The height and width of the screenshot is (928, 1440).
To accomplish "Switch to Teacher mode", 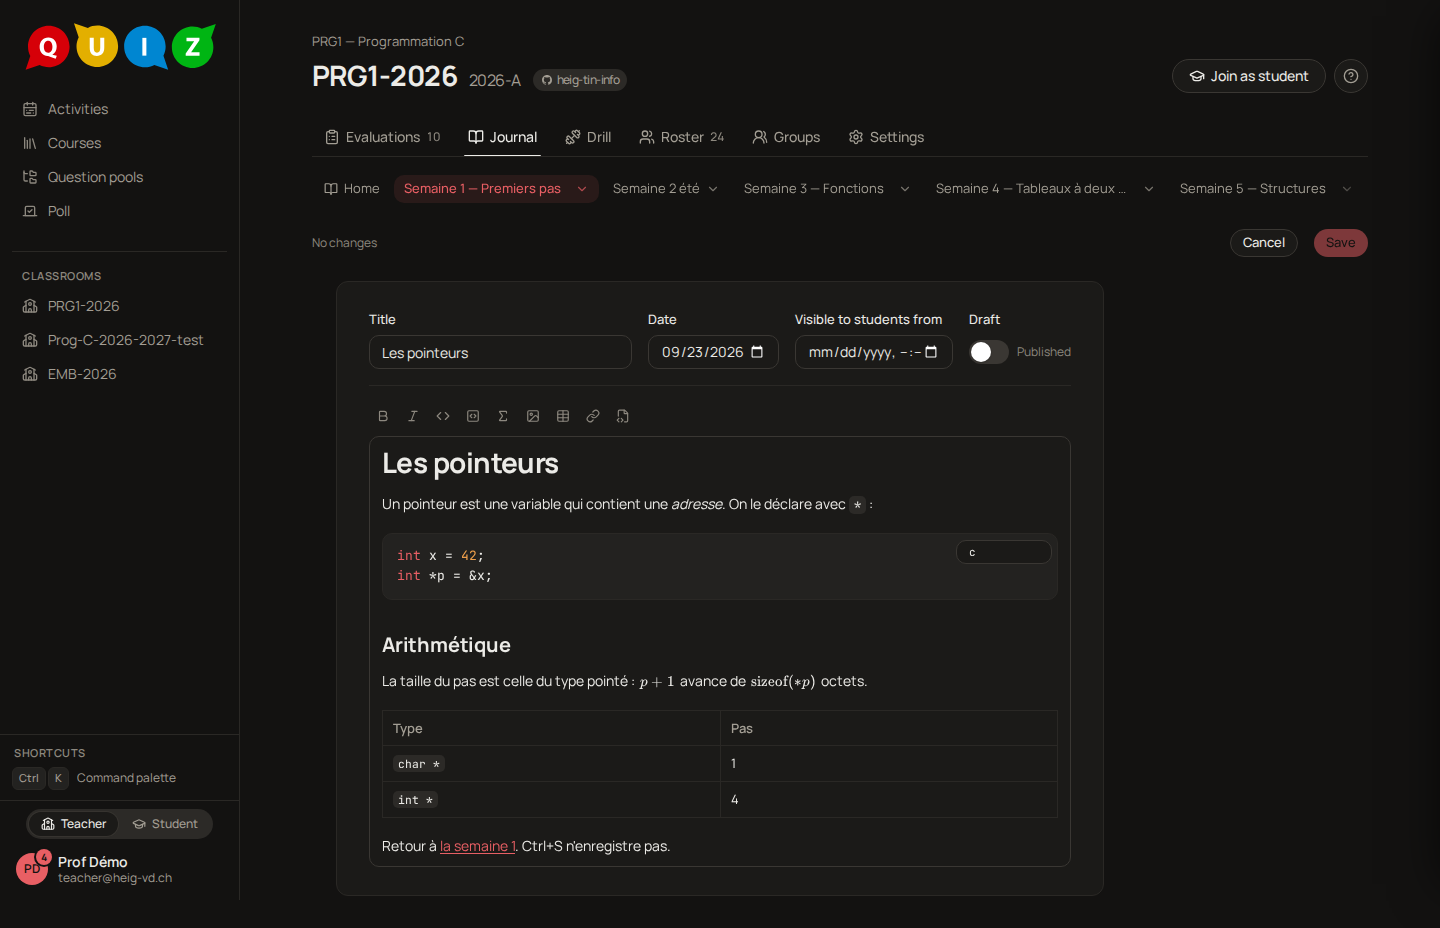I will click(74, 824).
